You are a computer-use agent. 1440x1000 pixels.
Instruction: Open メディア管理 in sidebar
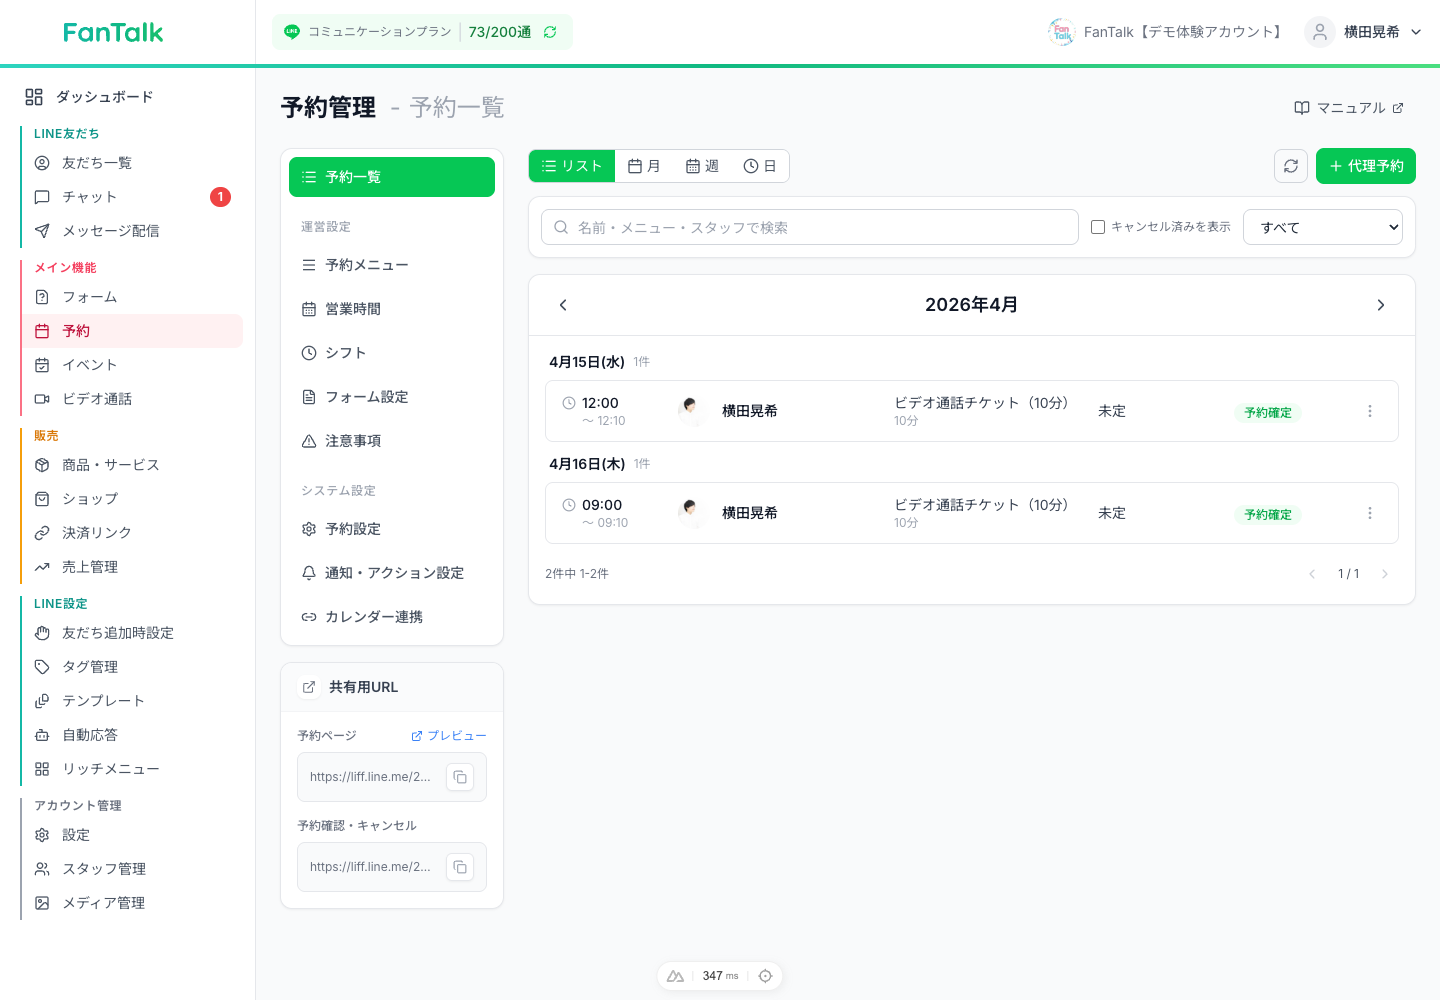click(132, 903)
